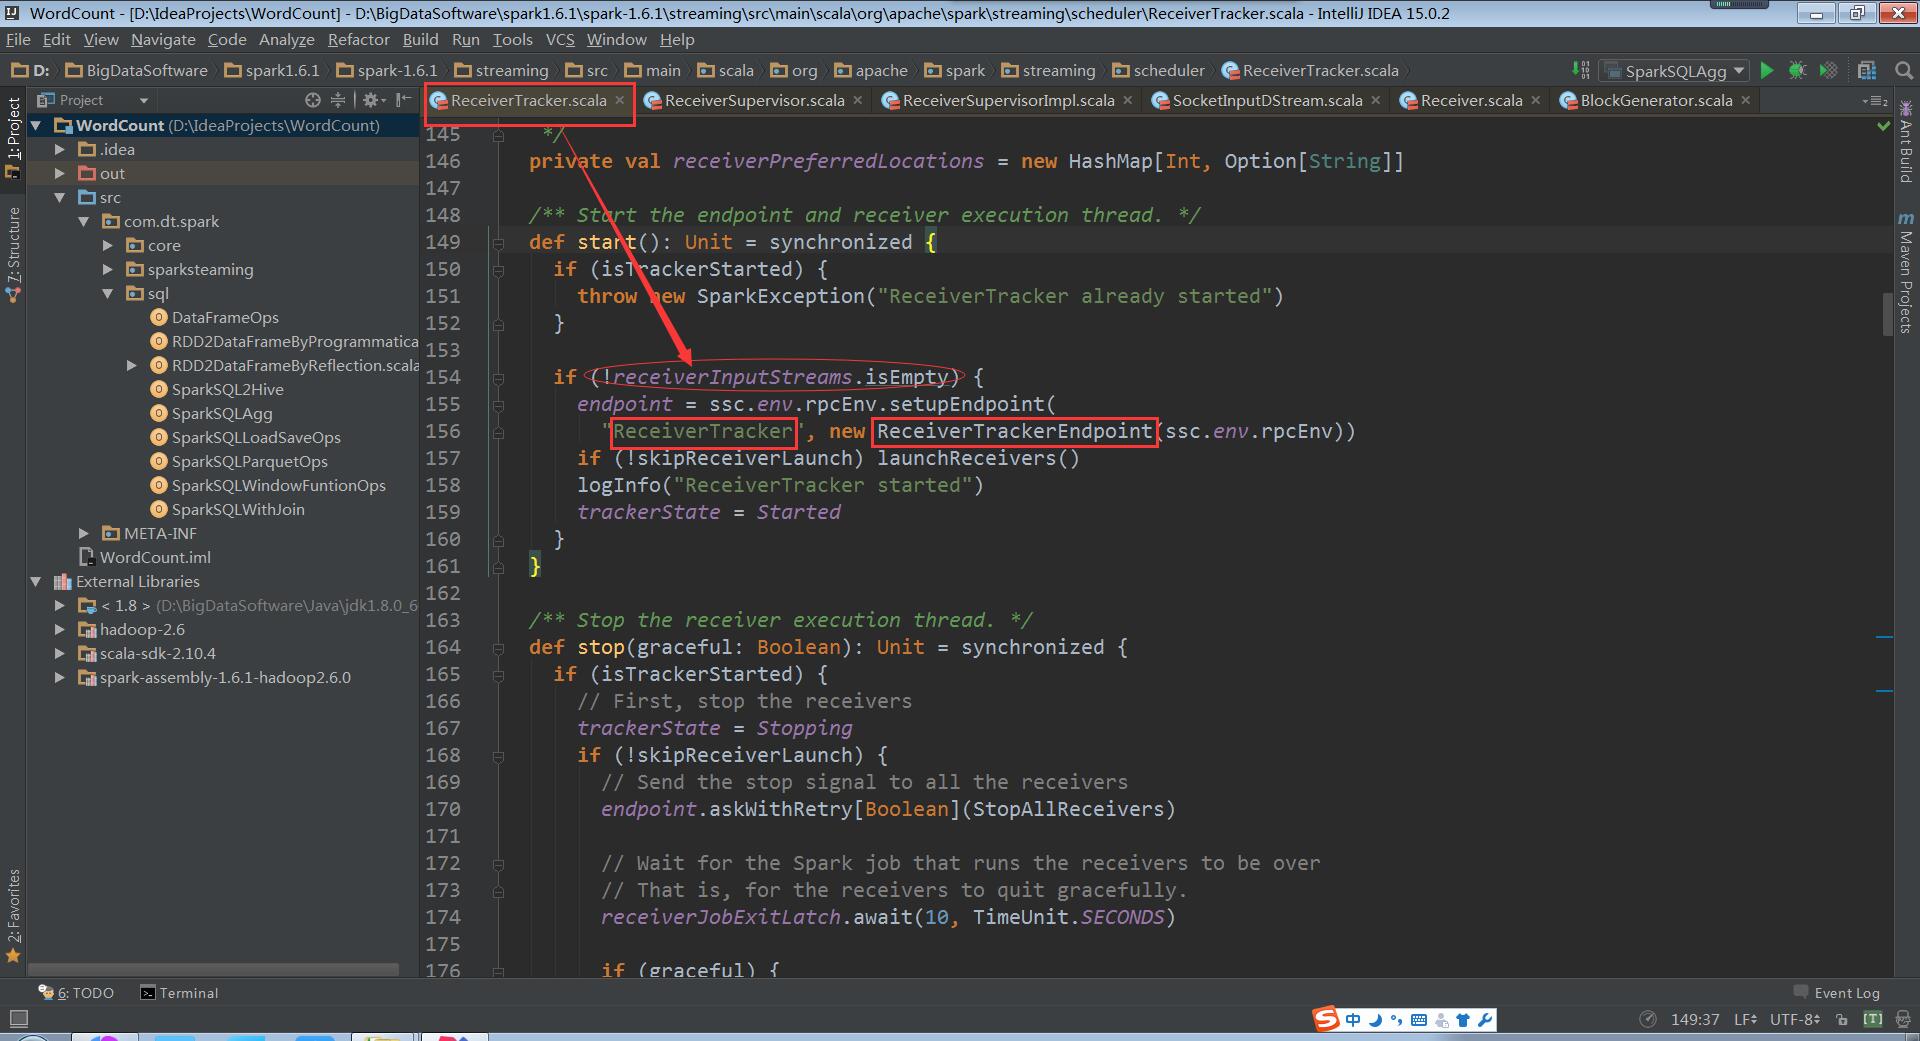The image size is (1920, 1041).
Task: Toggle the 7: Structure tool window
Action: [13, 254]
